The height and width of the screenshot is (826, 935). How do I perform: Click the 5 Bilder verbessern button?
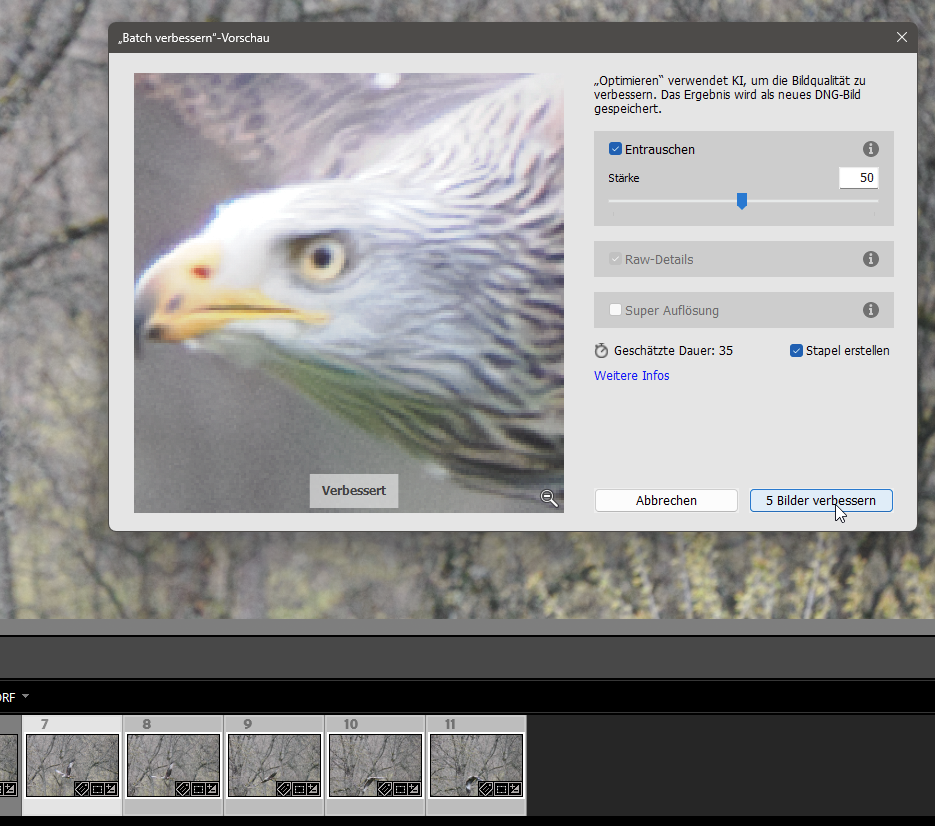coord(820,500)
